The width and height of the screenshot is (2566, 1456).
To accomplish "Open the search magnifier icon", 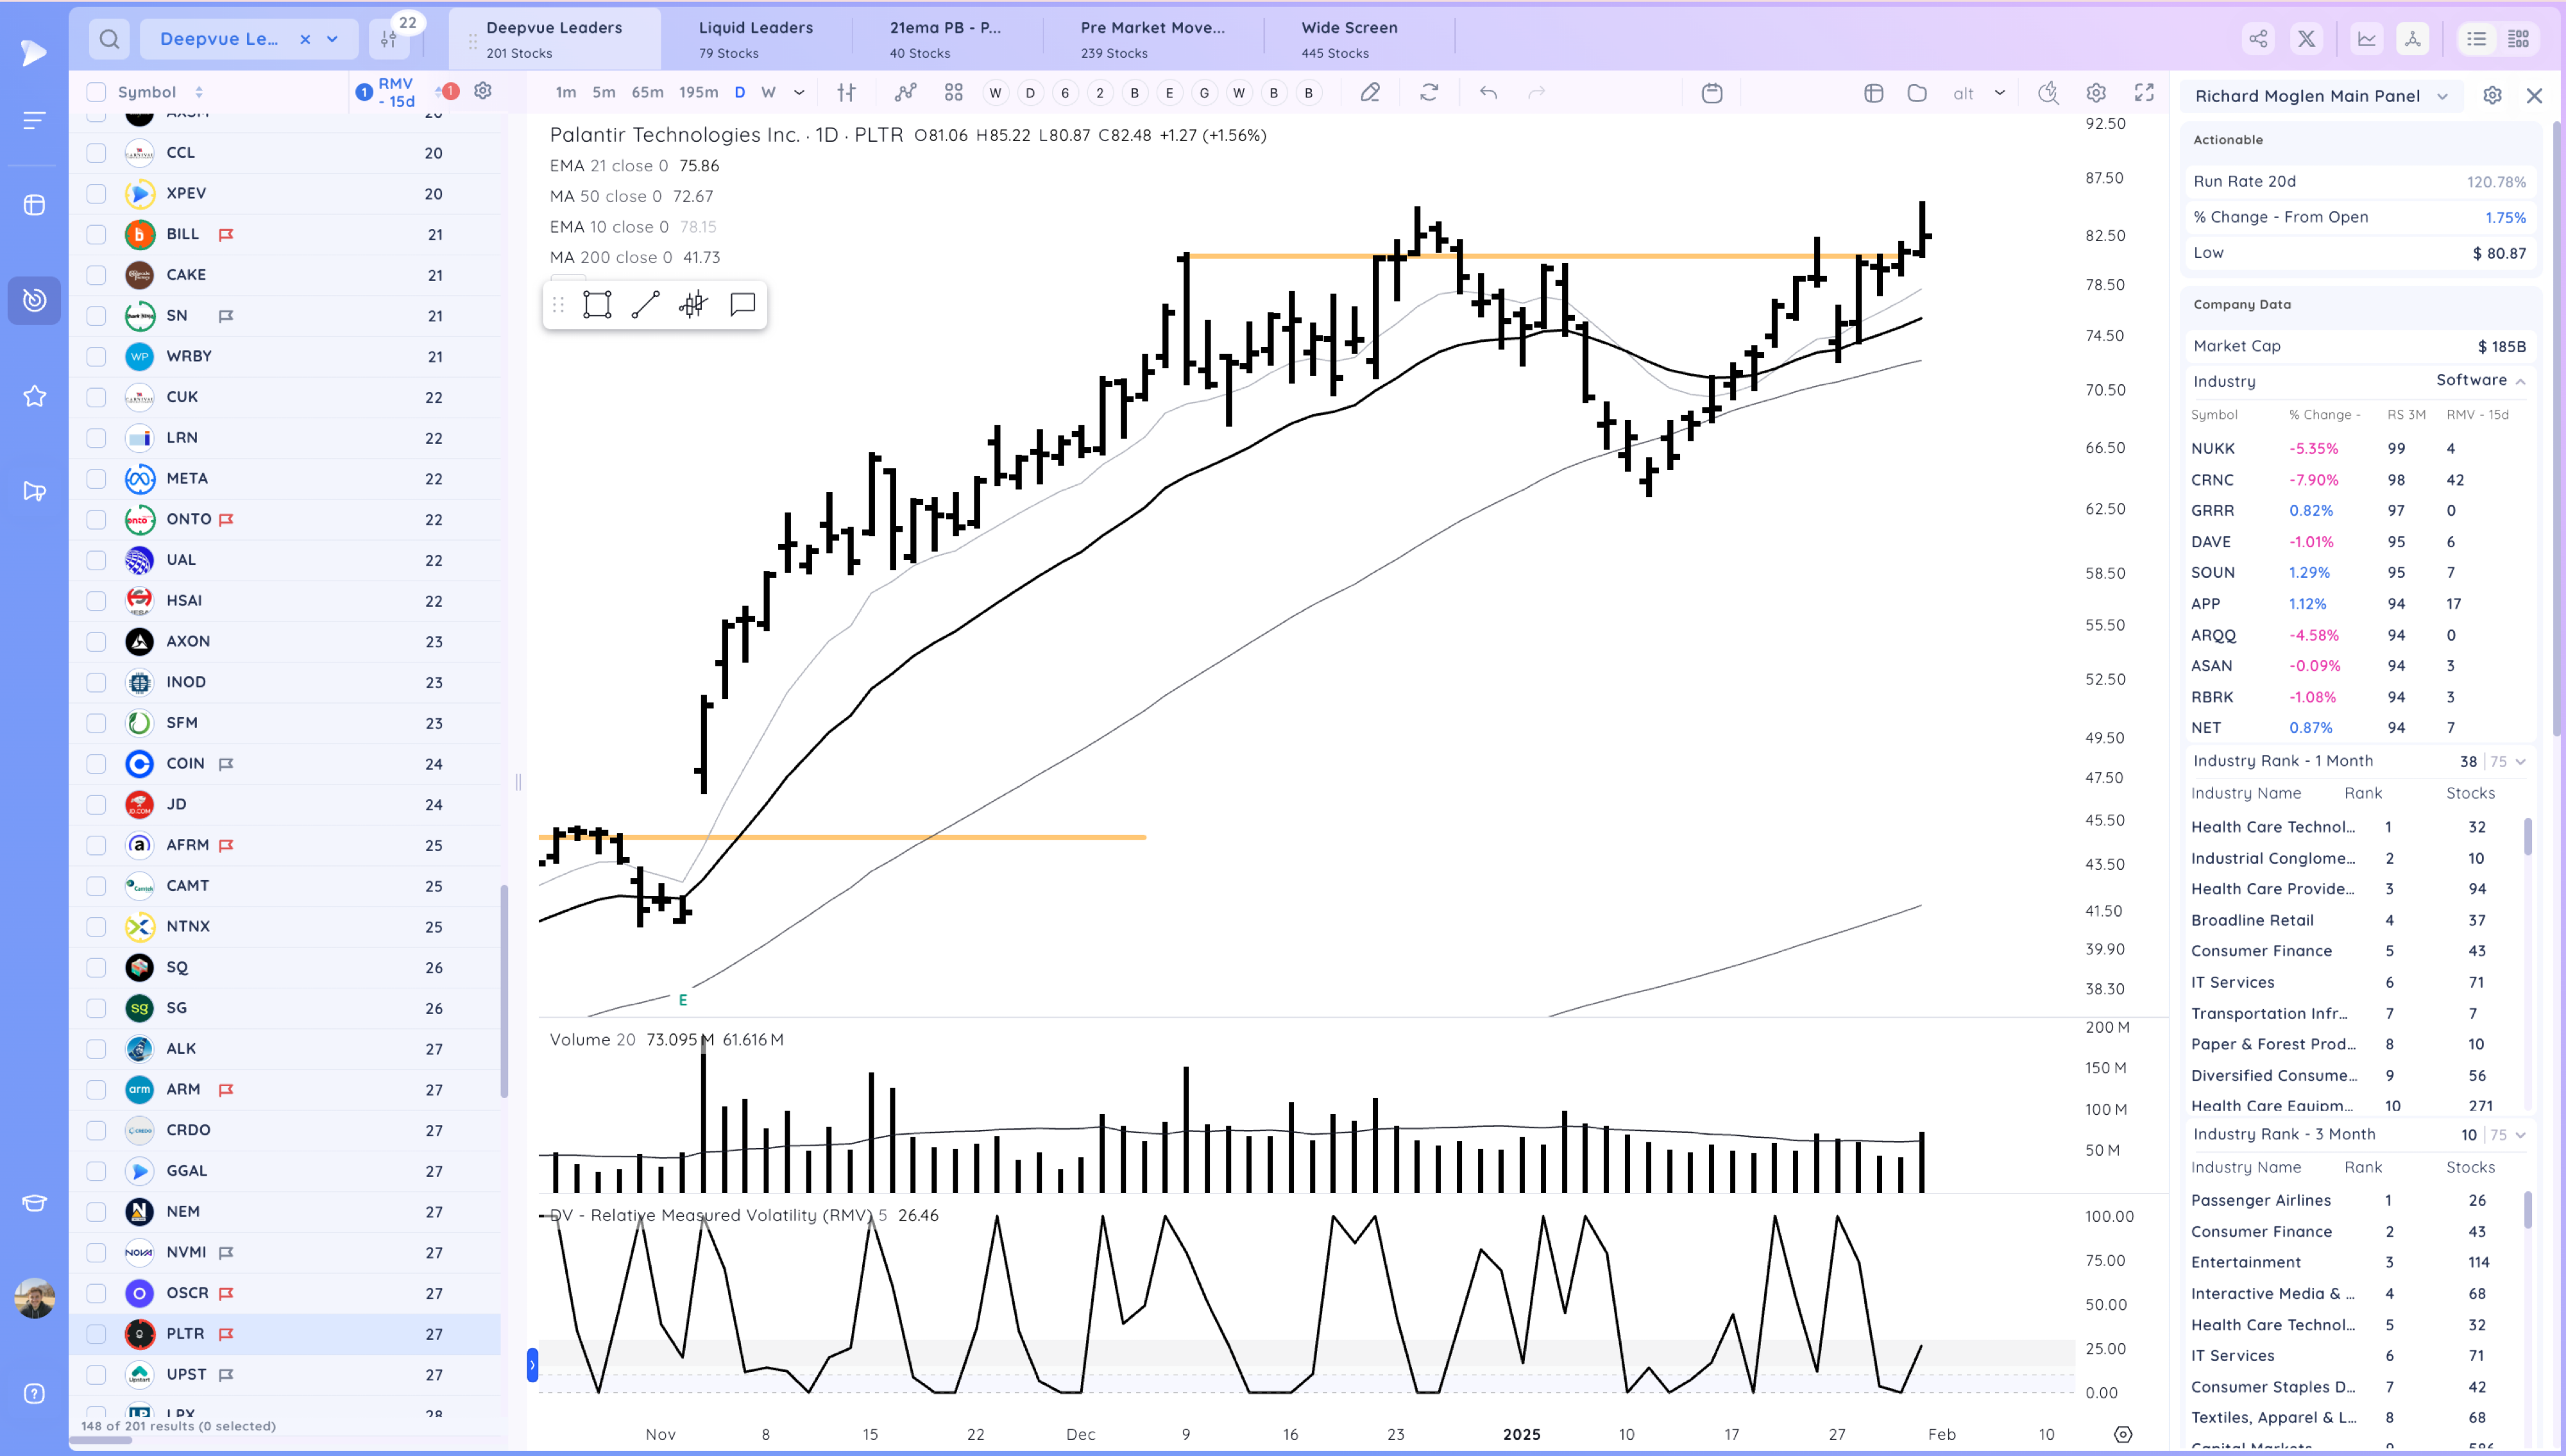I will click(x=110, y=39).
